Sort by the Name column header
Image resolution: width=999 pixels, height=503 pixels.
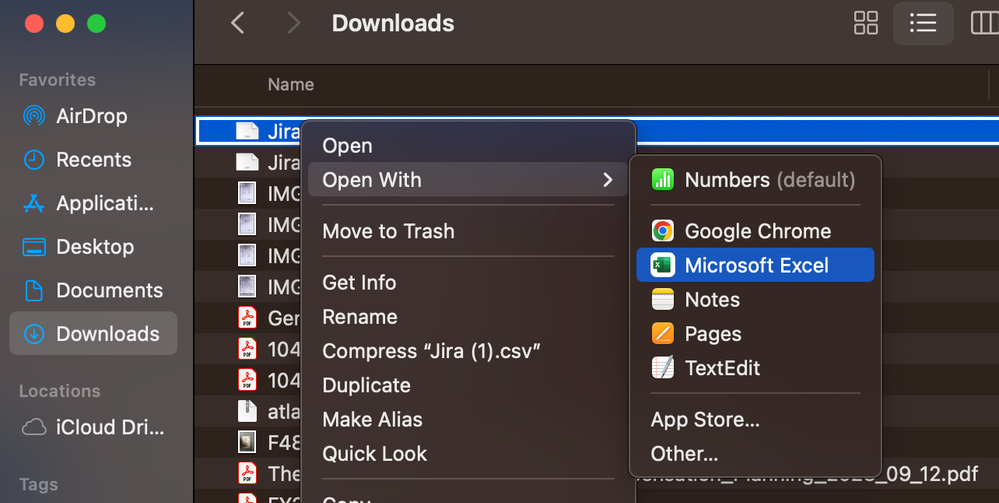291,85
